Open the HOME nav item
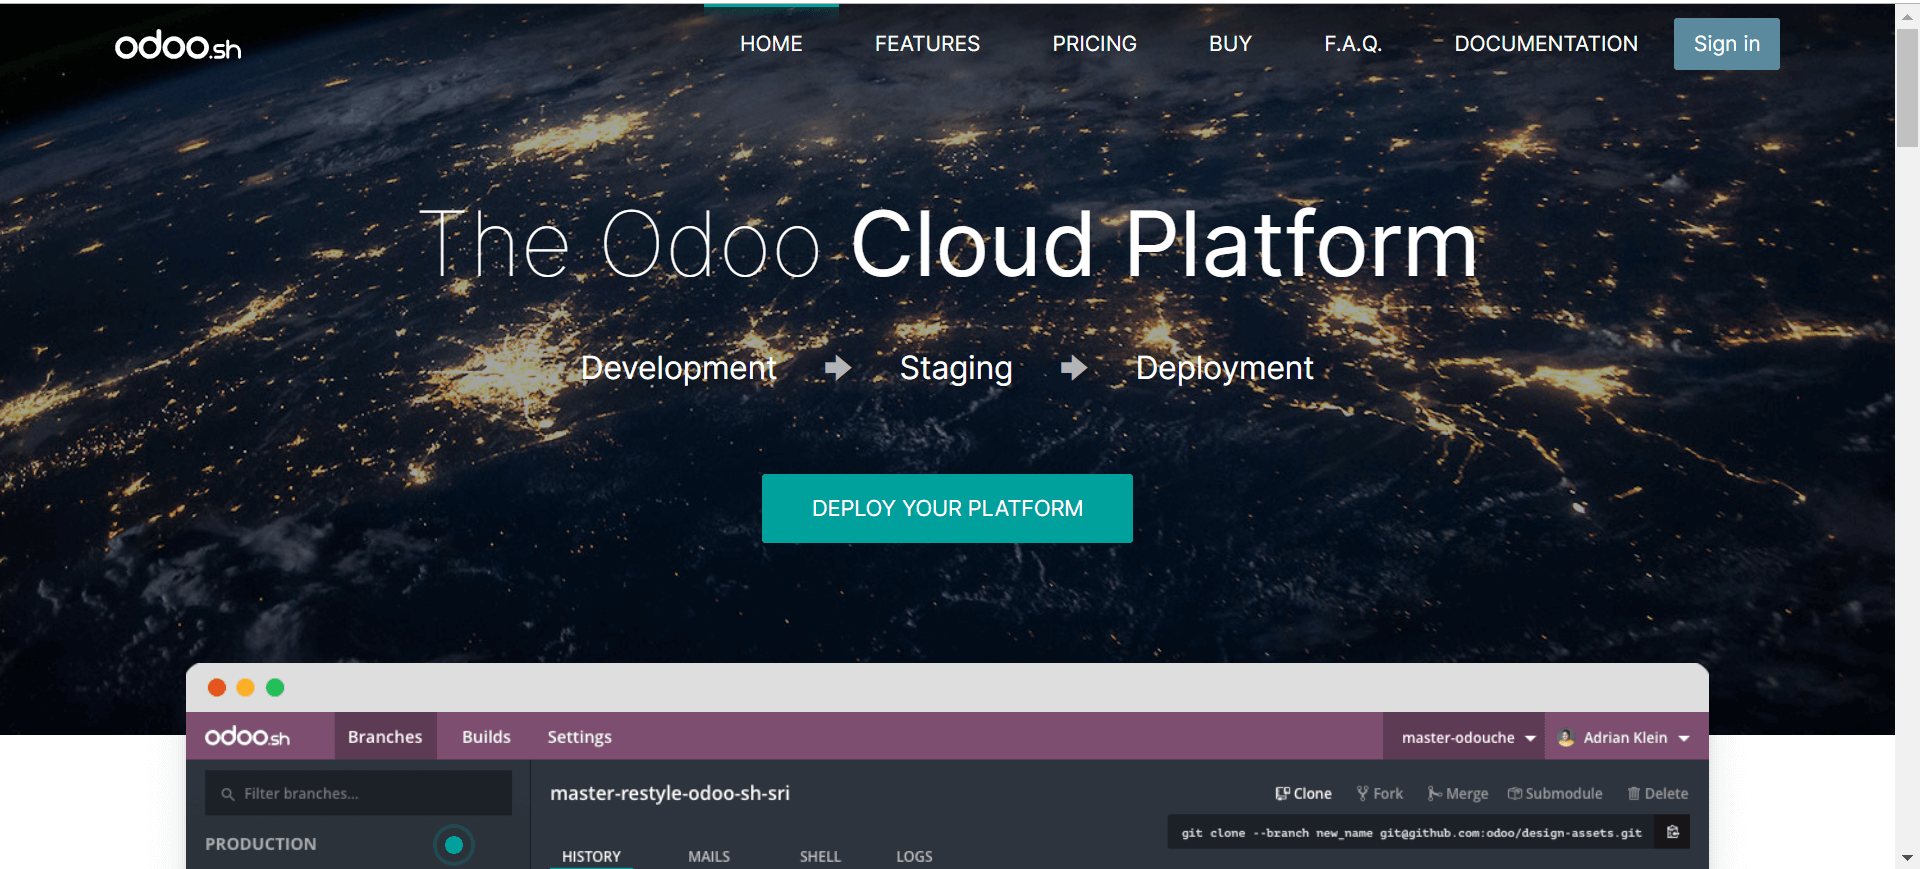 [771, 44]
